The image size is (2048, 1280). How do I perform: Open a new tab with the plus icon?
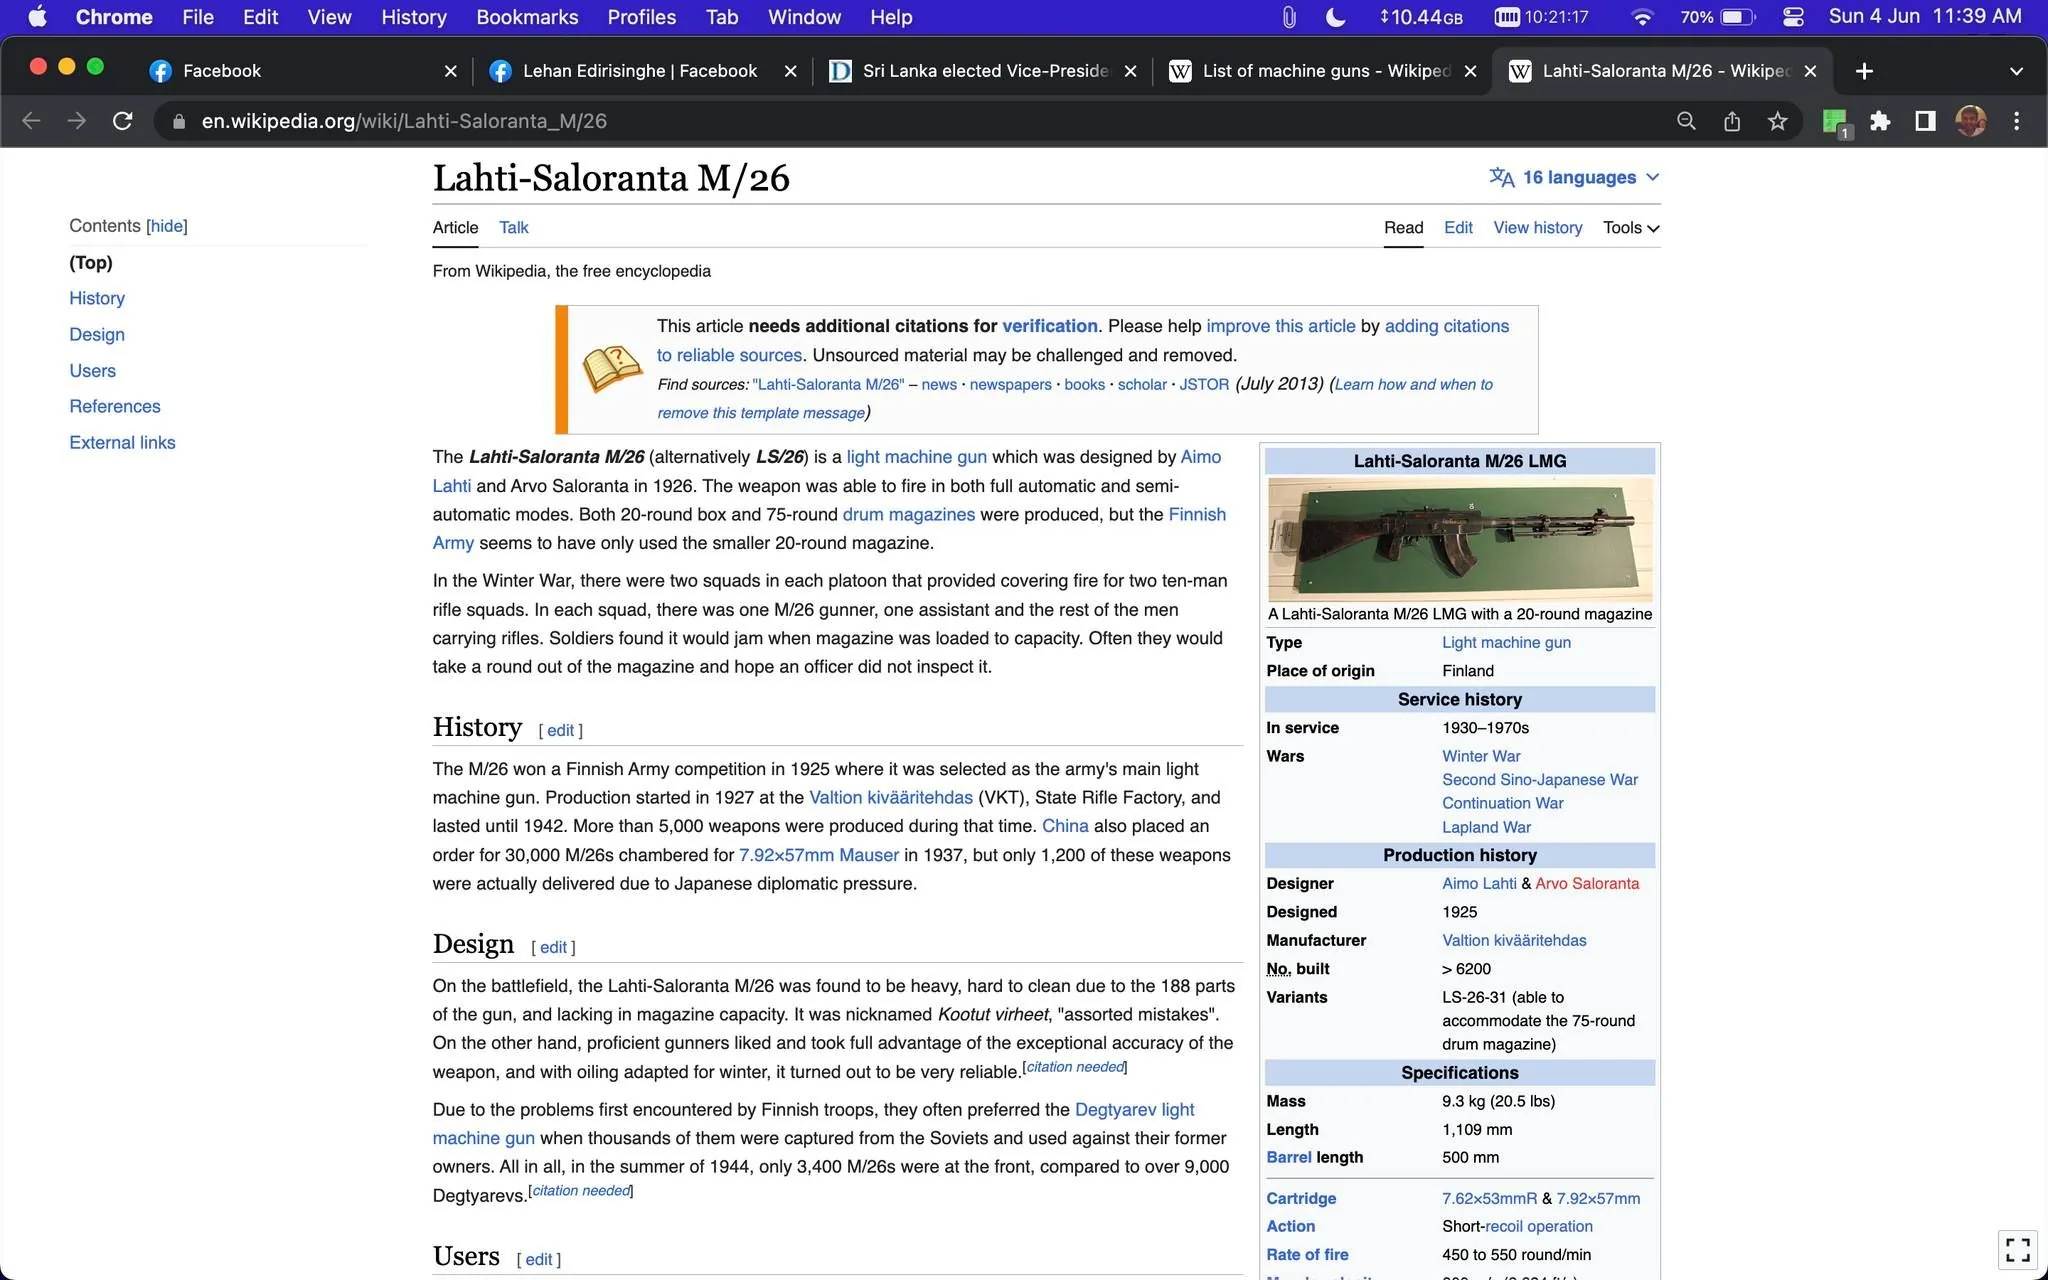click(x=1864, y=71)
